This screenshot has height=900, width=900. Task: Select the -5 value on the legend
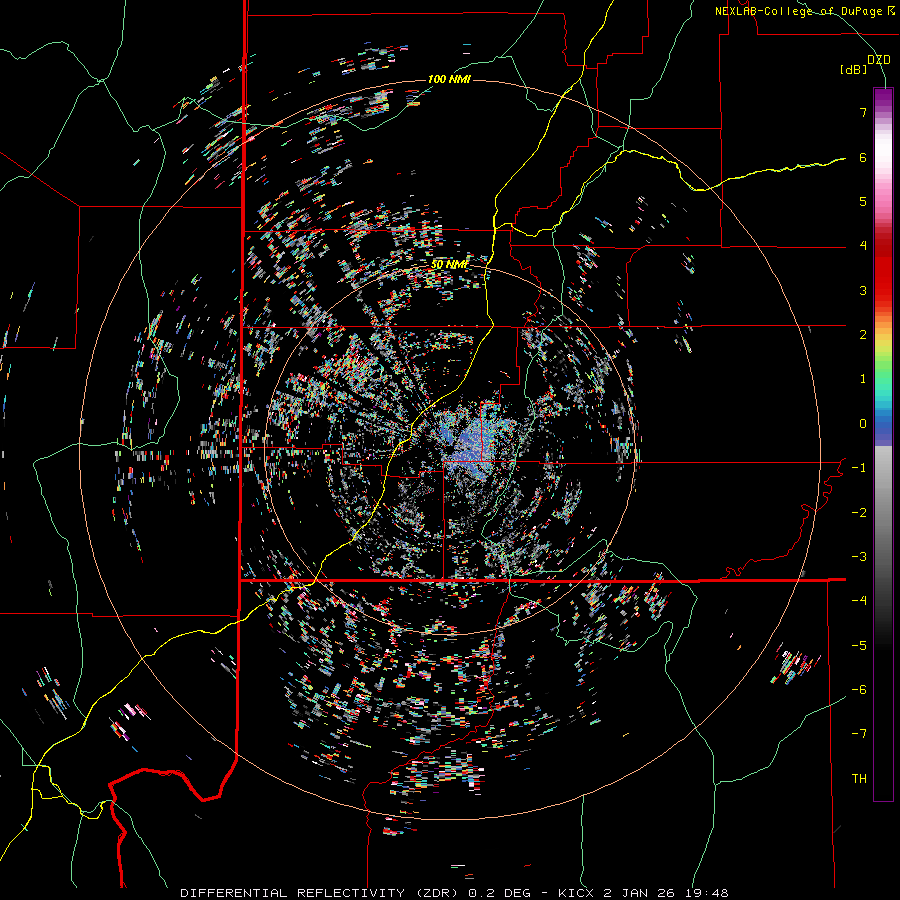859,646
